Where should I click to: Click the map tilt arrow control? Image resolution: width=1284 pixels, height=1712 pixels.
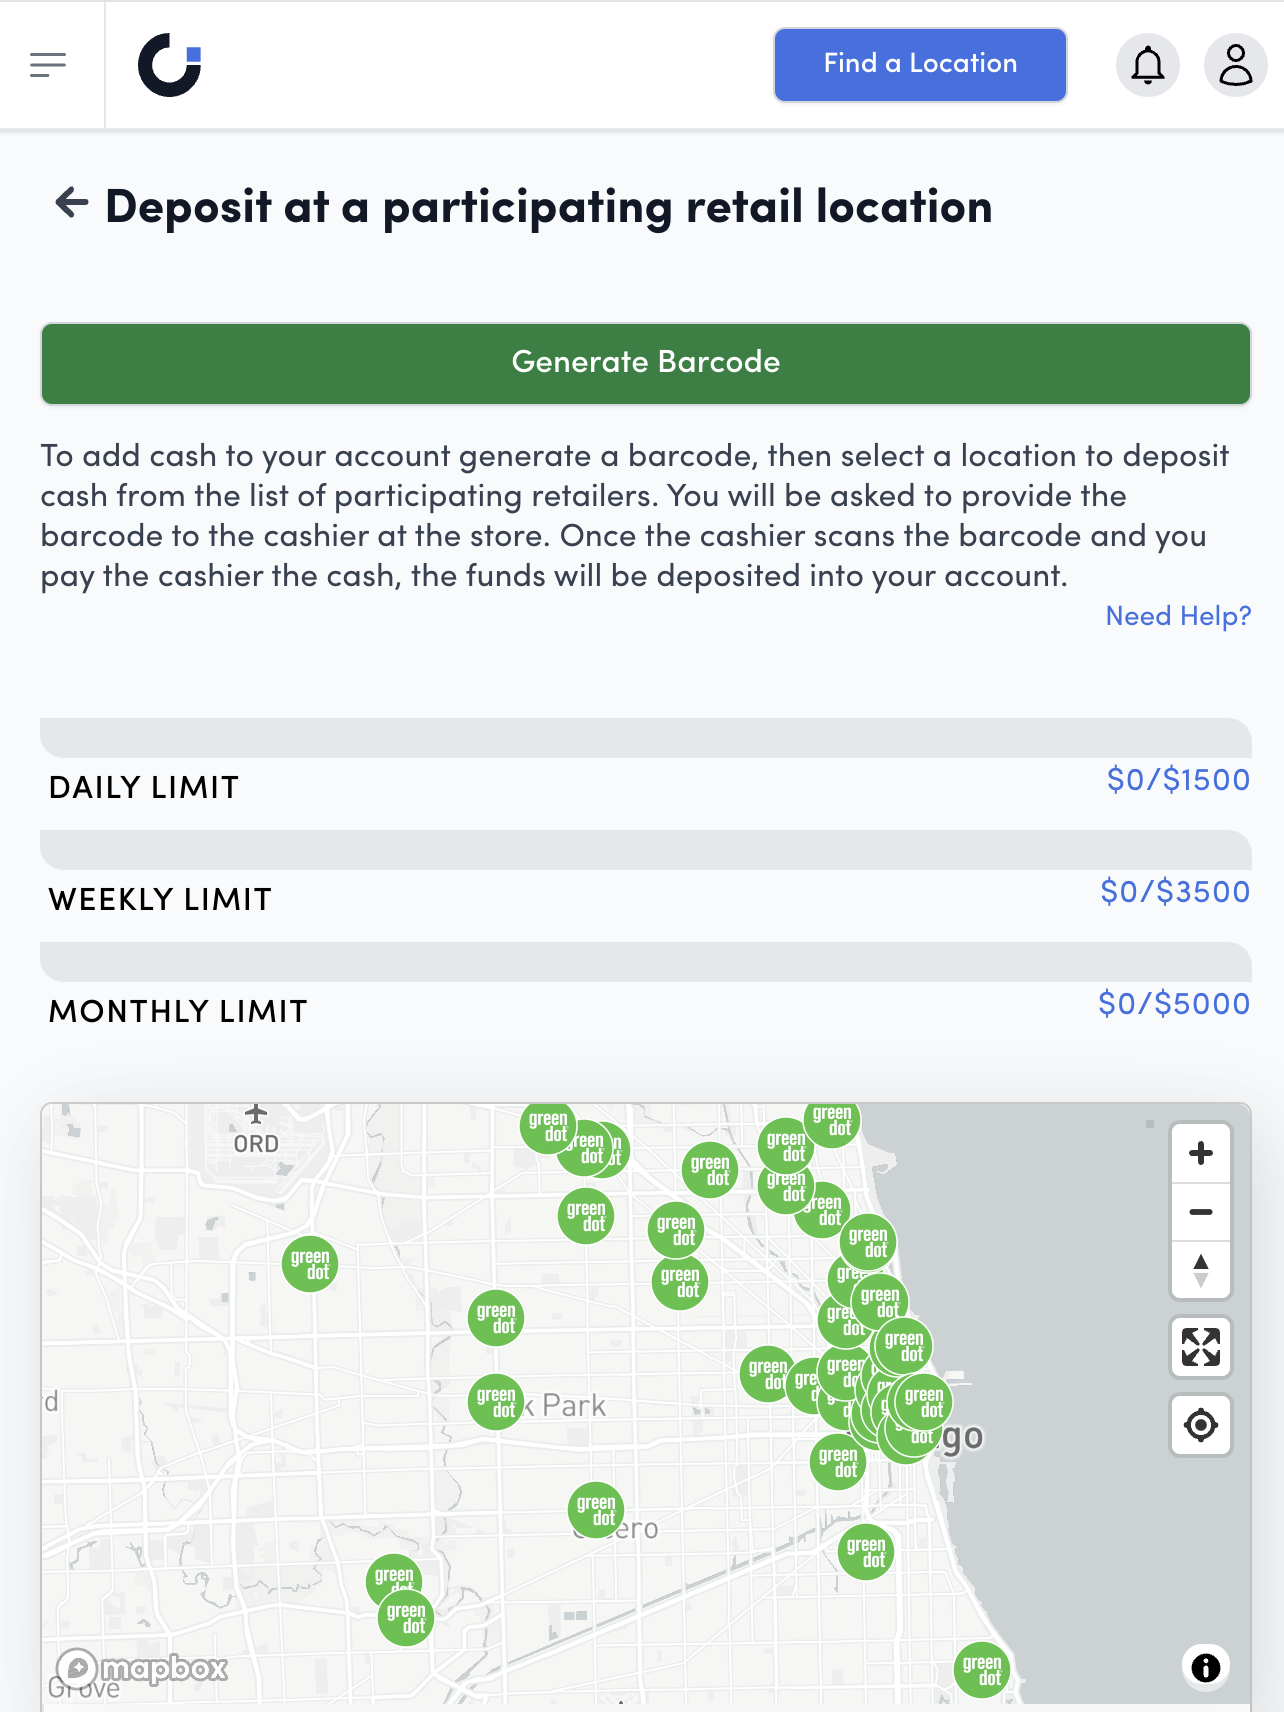point(1200,1269)
